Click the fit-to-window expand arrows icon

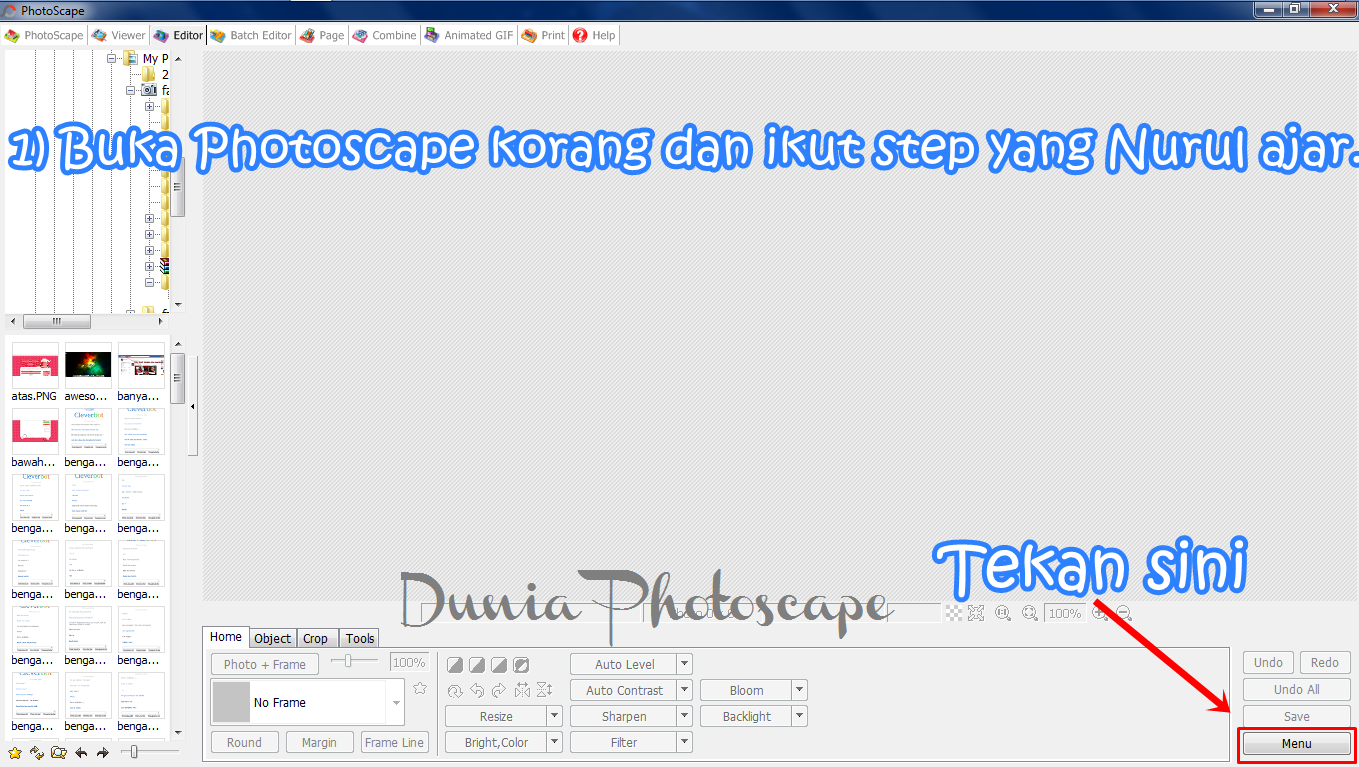(976, 613)
